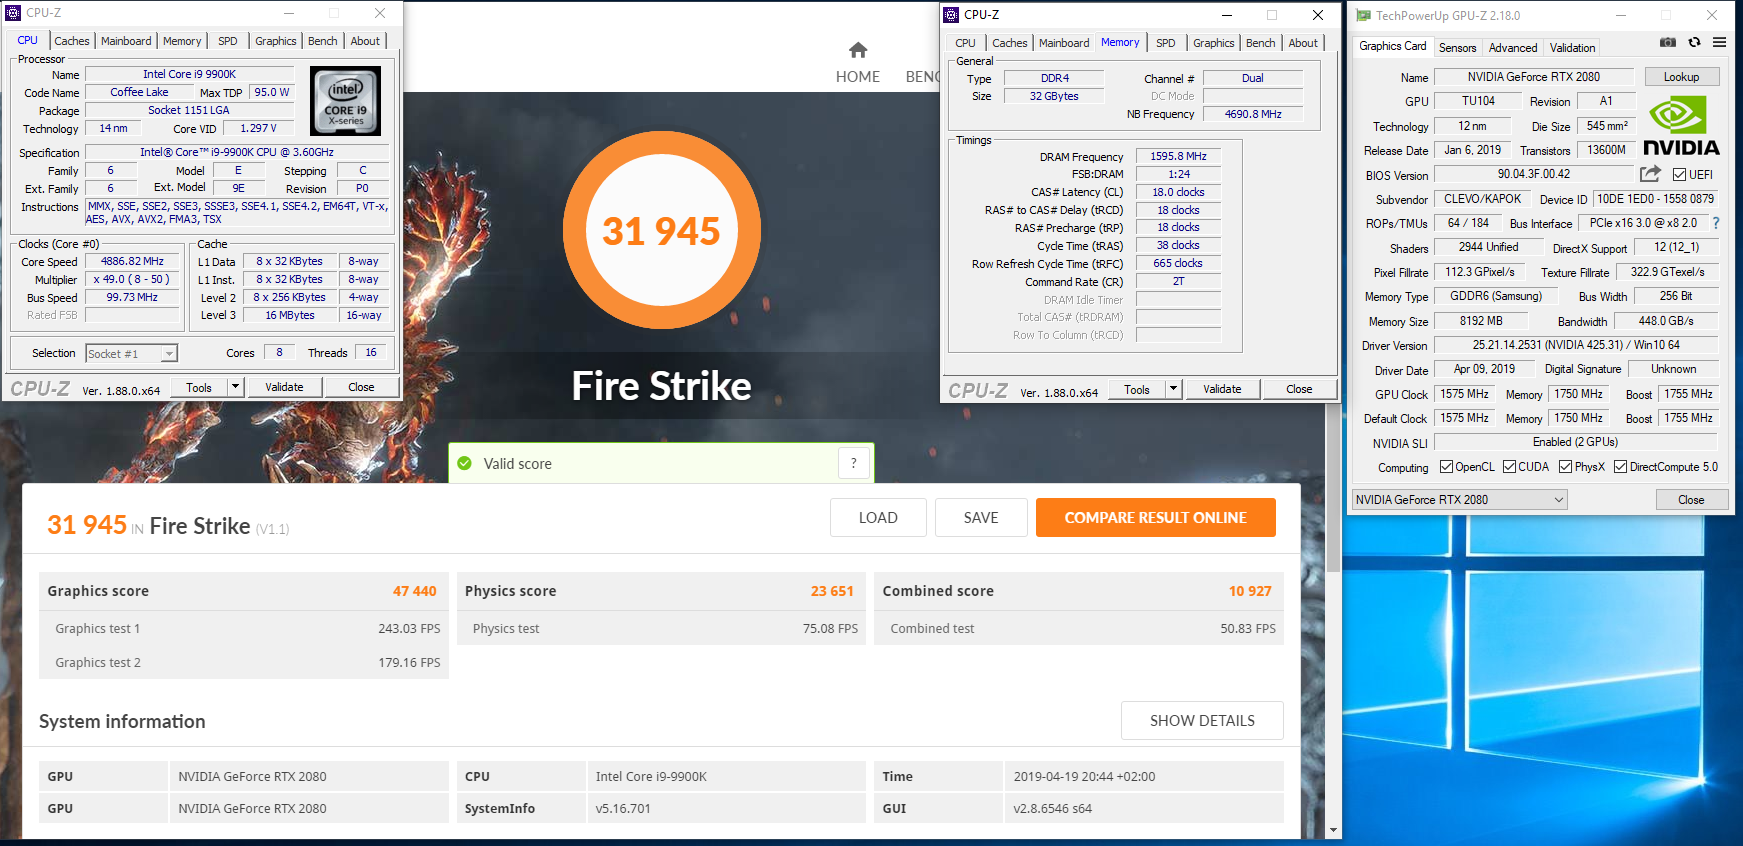1743x846 pixels.
Task: Open Bench tab in CPU-Z Memory window
Action: 1260,43
